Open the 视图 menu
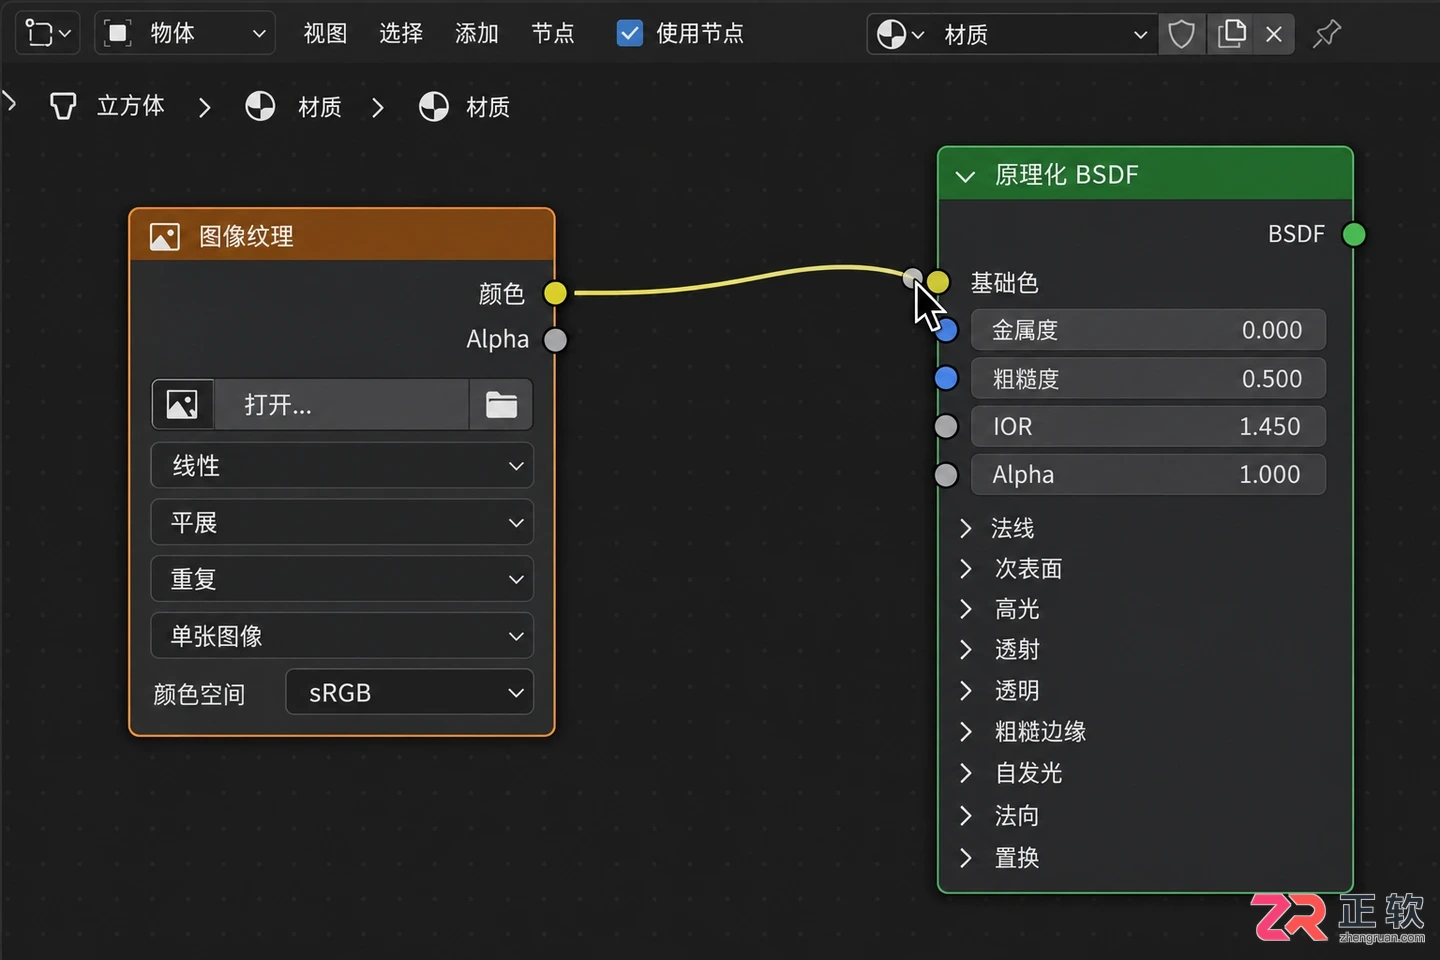Screen dimensions: 1440x960 (x=325, y=33)
